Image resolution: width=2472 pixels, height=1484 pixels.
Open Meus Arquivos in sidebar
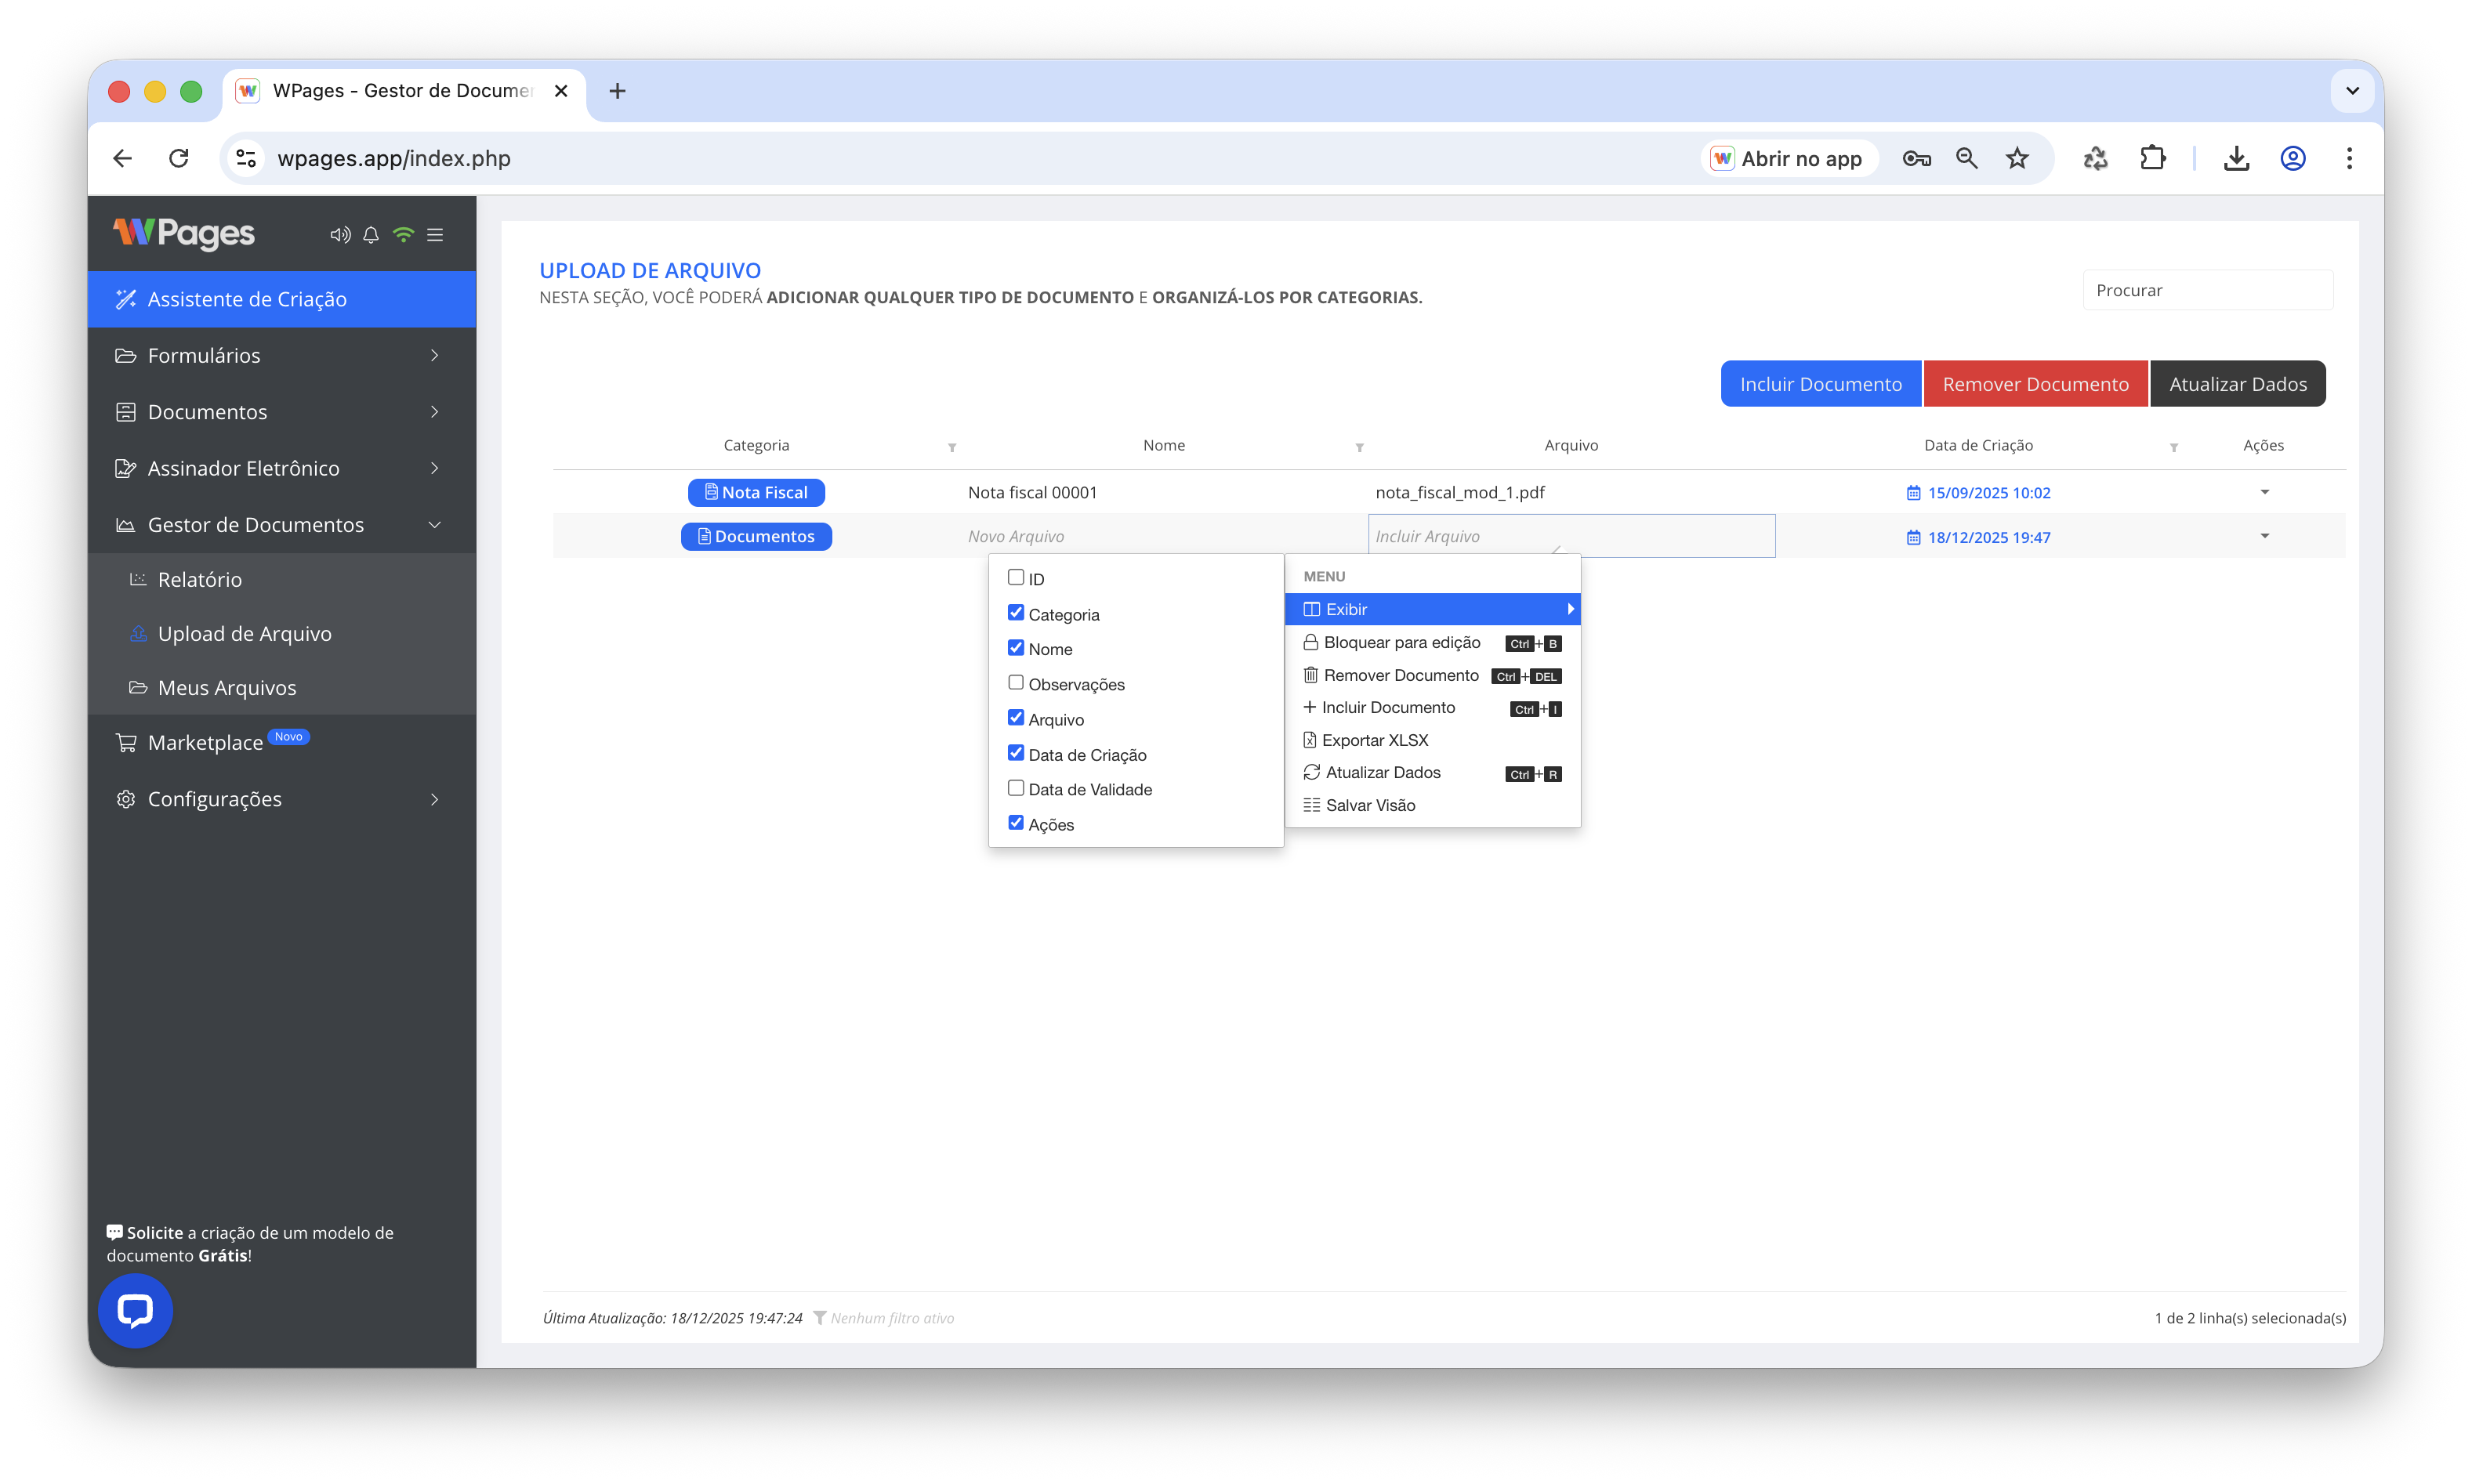pos(227,688)
